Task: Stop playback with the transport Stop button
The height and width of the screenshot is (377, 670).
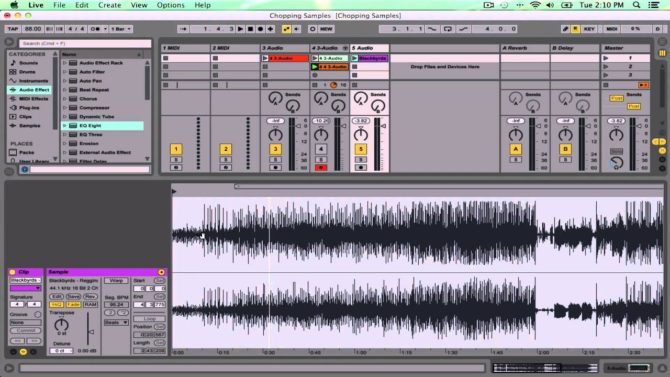Action: [x=250, y=29]
